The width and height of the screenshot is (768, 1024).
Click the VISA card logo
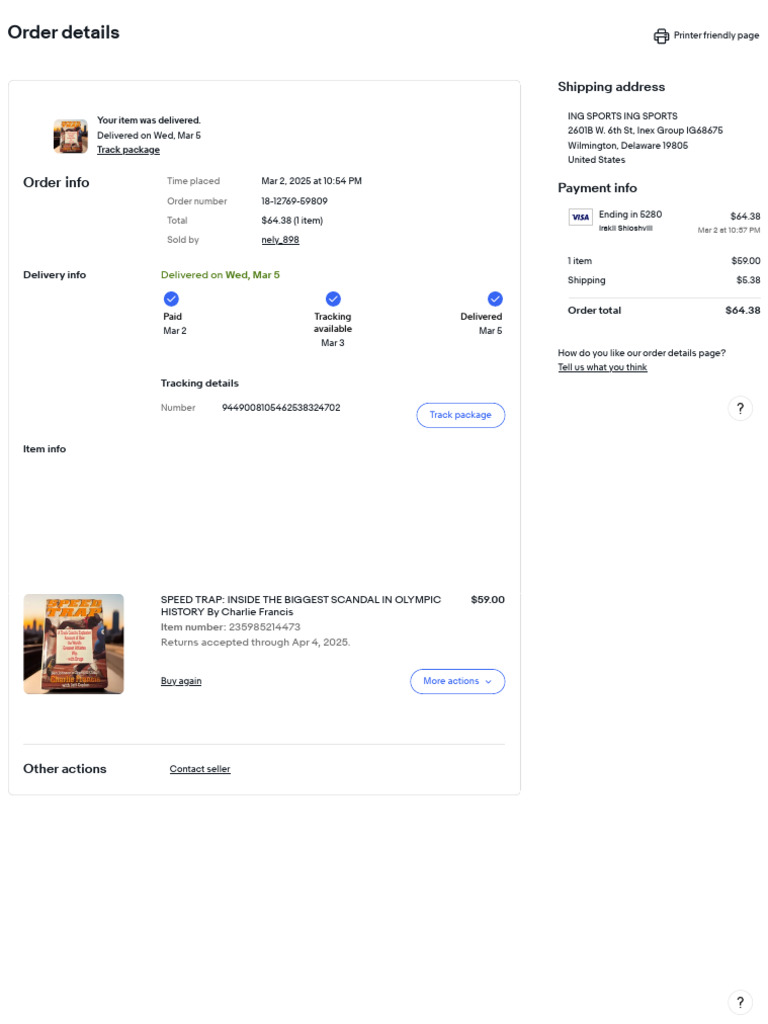(x=580, y=217)
